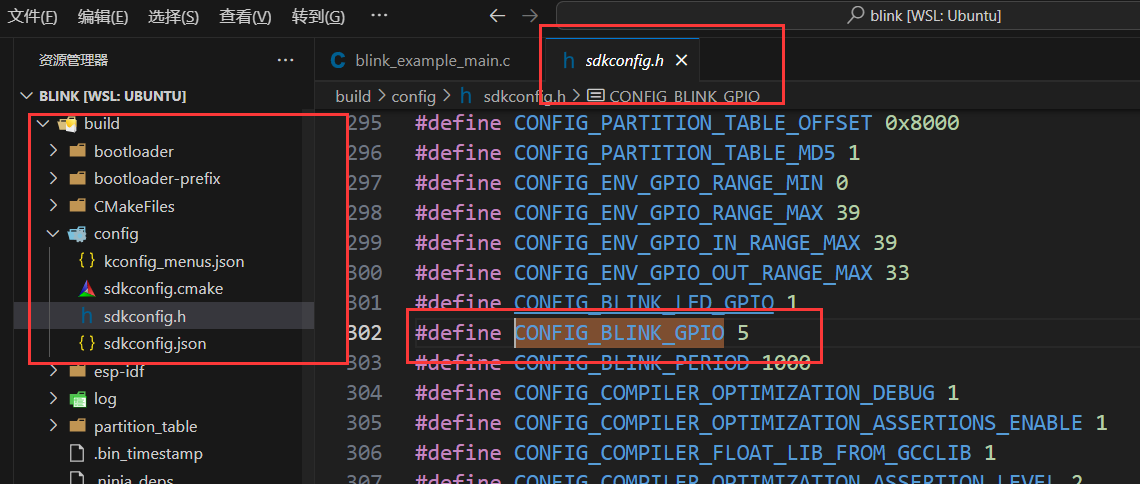Viewport: 1140px width, 484px height.
Task: Collapse the build folder
Action: pyautogui.click(x=42, y=124)
